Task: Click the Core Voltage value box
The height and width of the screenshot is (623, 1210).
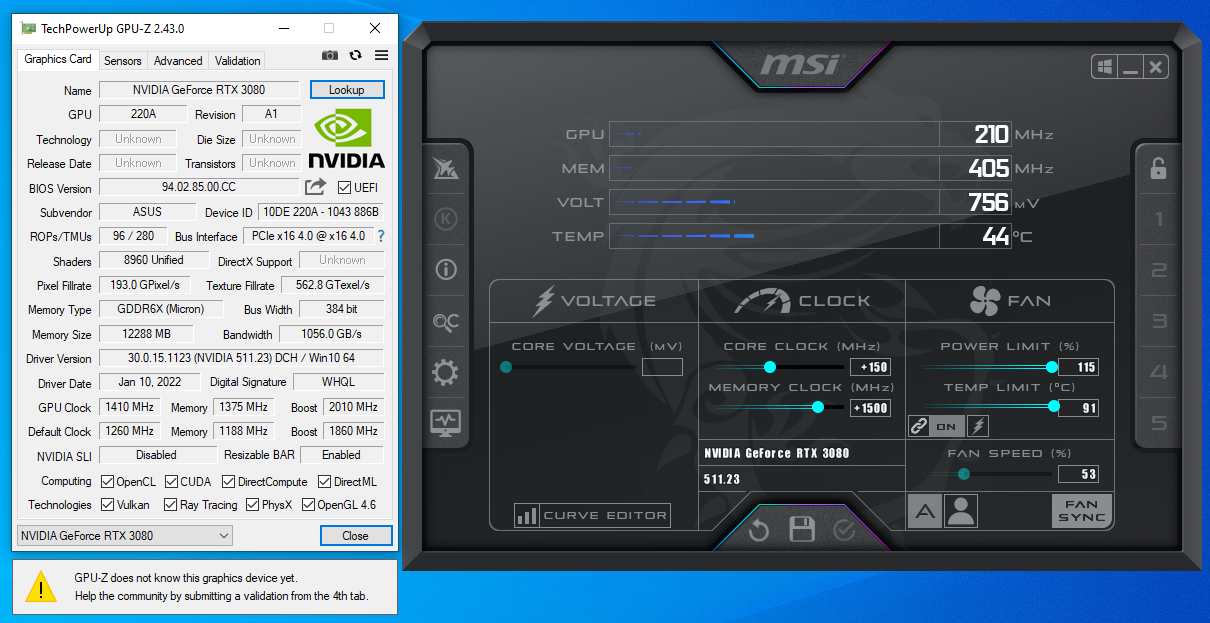Action: 662,367
